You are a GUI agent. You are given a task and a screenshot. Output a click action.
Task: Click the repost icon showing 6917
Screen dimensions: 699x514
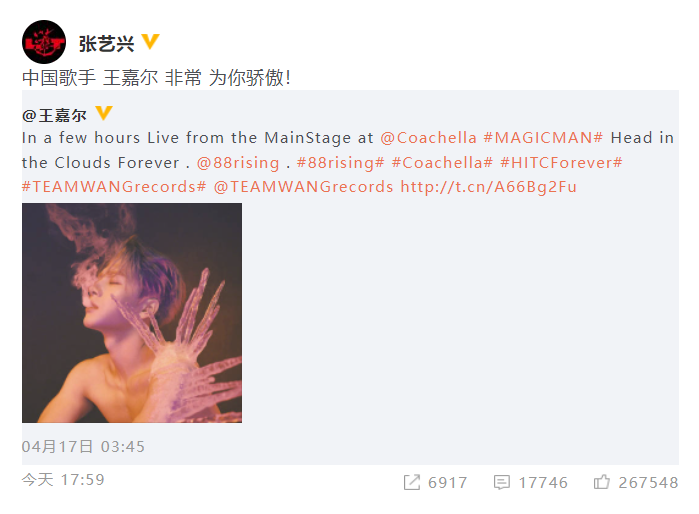coord(411,482)
